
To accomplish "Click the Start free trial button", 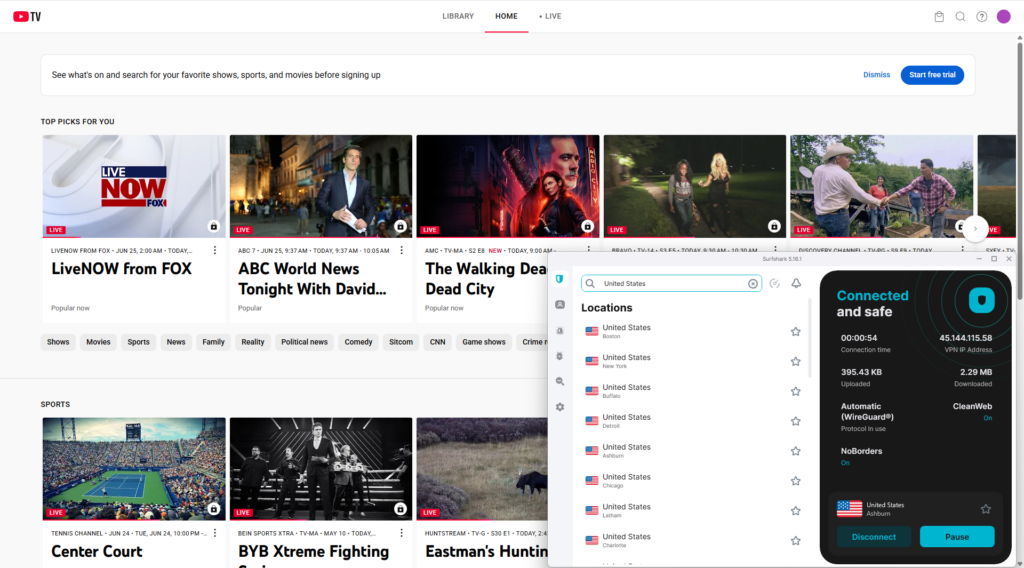I will coord(932,75).
